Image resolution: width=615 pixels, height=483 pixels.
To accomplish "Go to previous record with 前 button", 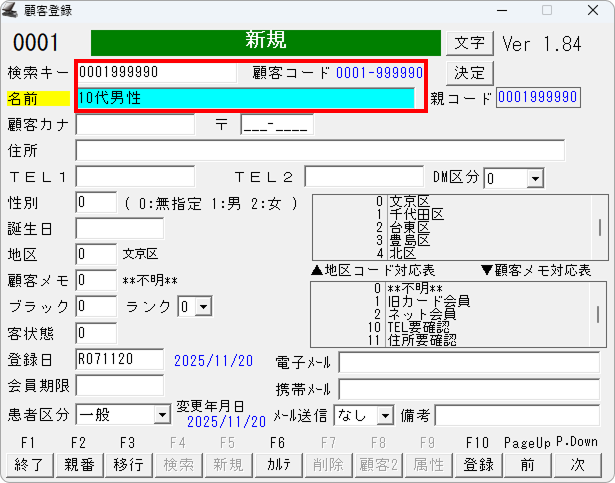I will (527, 464).
